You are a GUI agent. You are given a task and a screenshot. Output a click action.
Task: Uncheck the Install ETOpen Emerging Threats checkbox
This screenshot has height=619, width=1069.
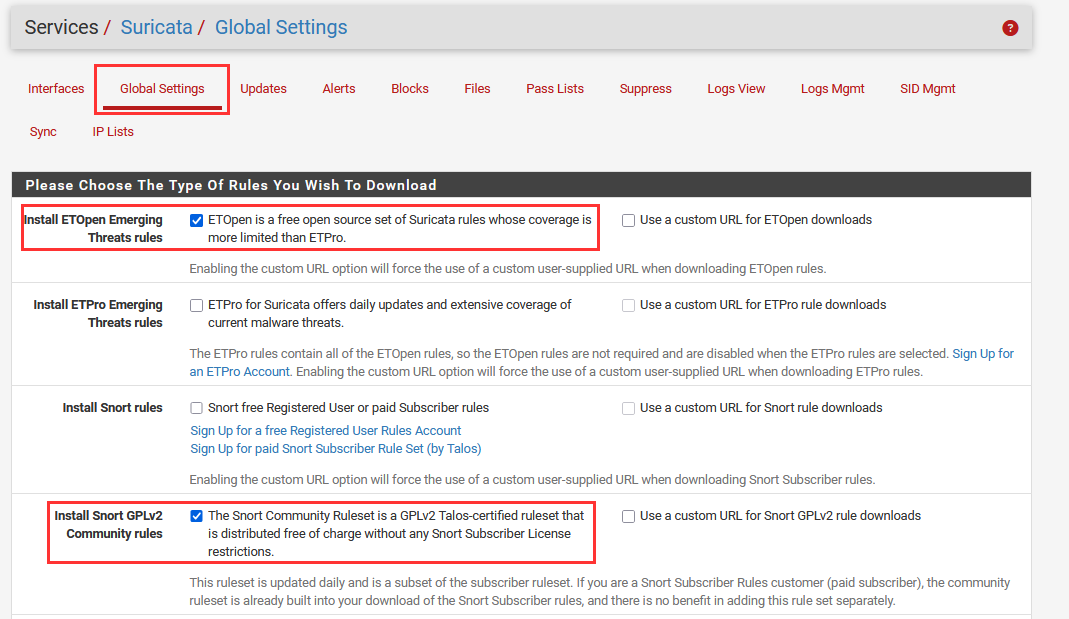click(197, 220)
